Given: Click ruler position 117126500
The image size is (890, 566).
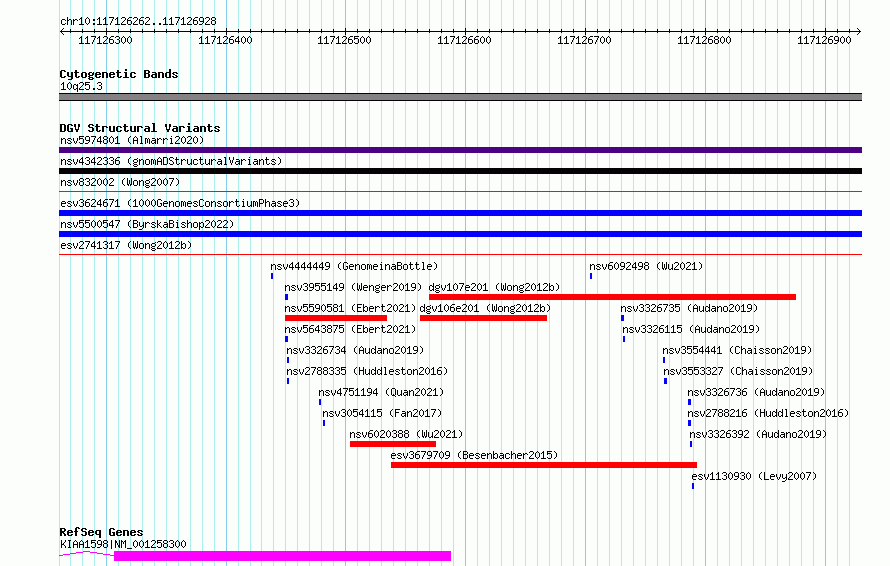Looking at the screenshot, I should coord(344,40).
